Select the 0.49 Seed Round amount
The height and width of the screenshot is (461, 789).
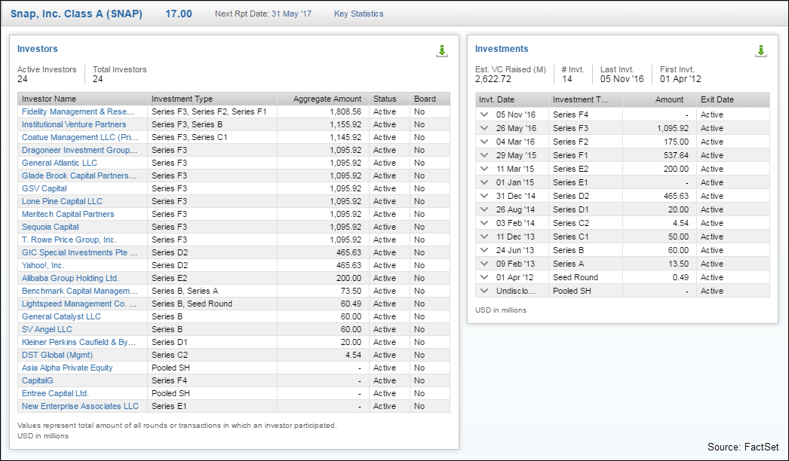(x=680, y=277)
